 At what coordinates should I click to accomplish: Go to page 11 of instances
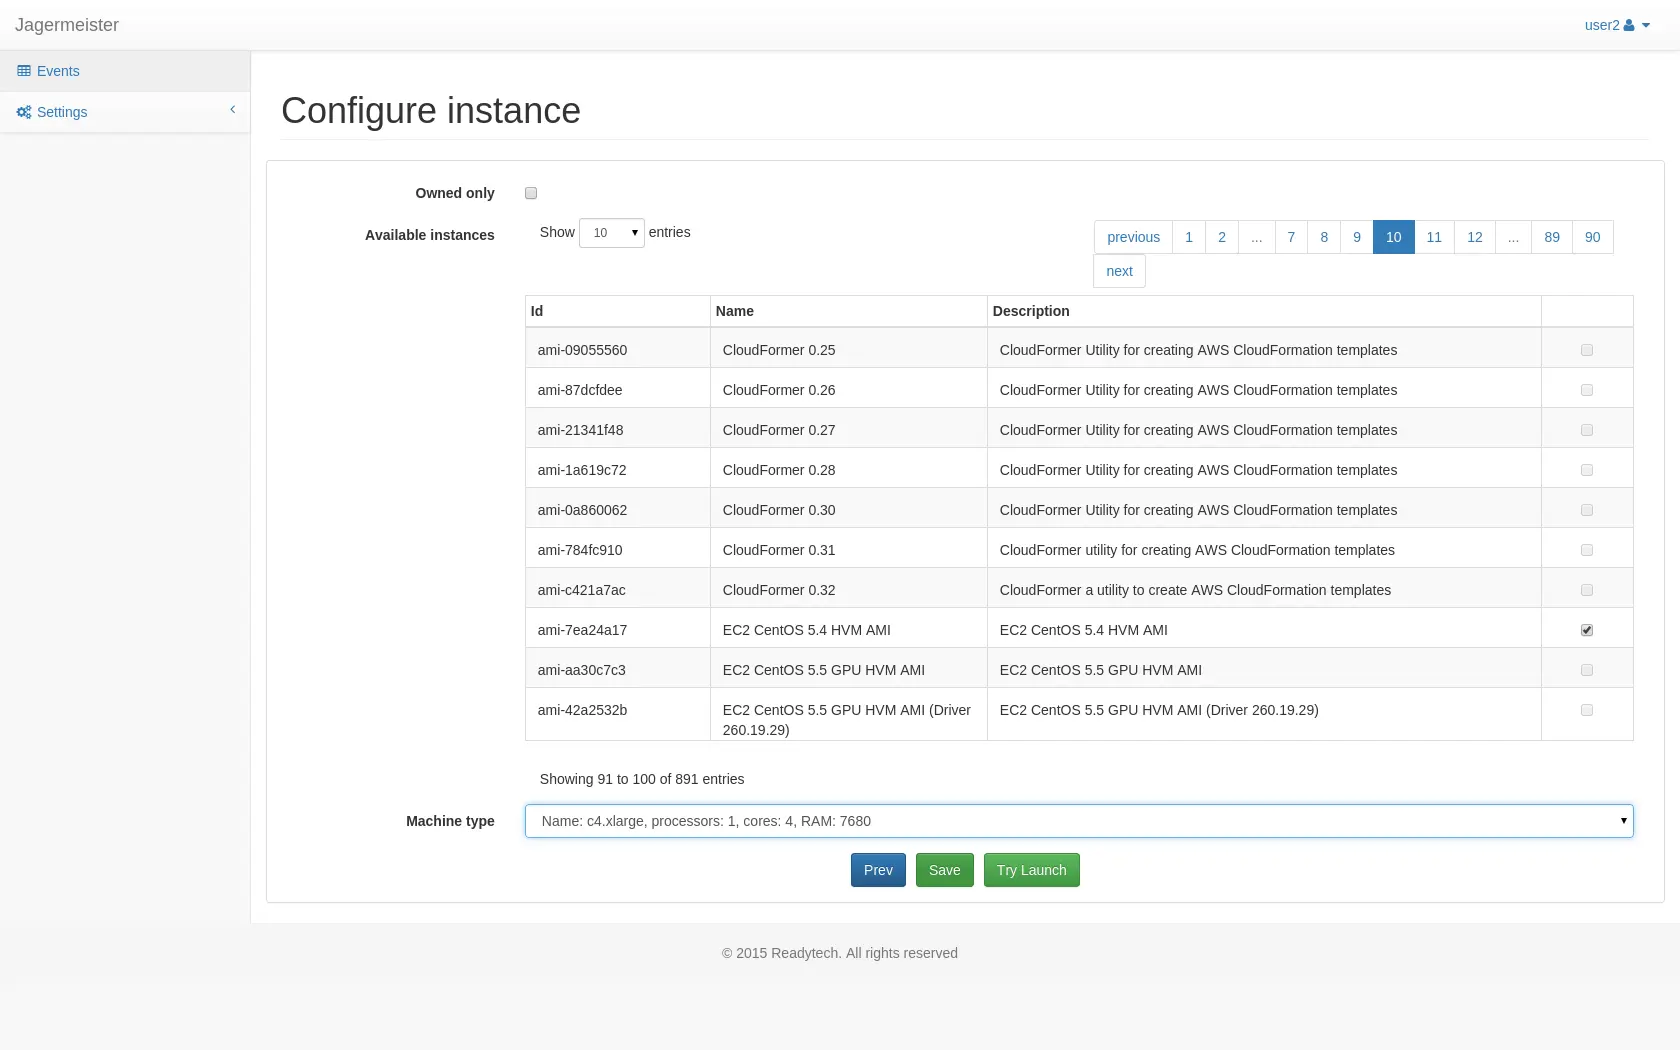click(x=1434, y=237)
